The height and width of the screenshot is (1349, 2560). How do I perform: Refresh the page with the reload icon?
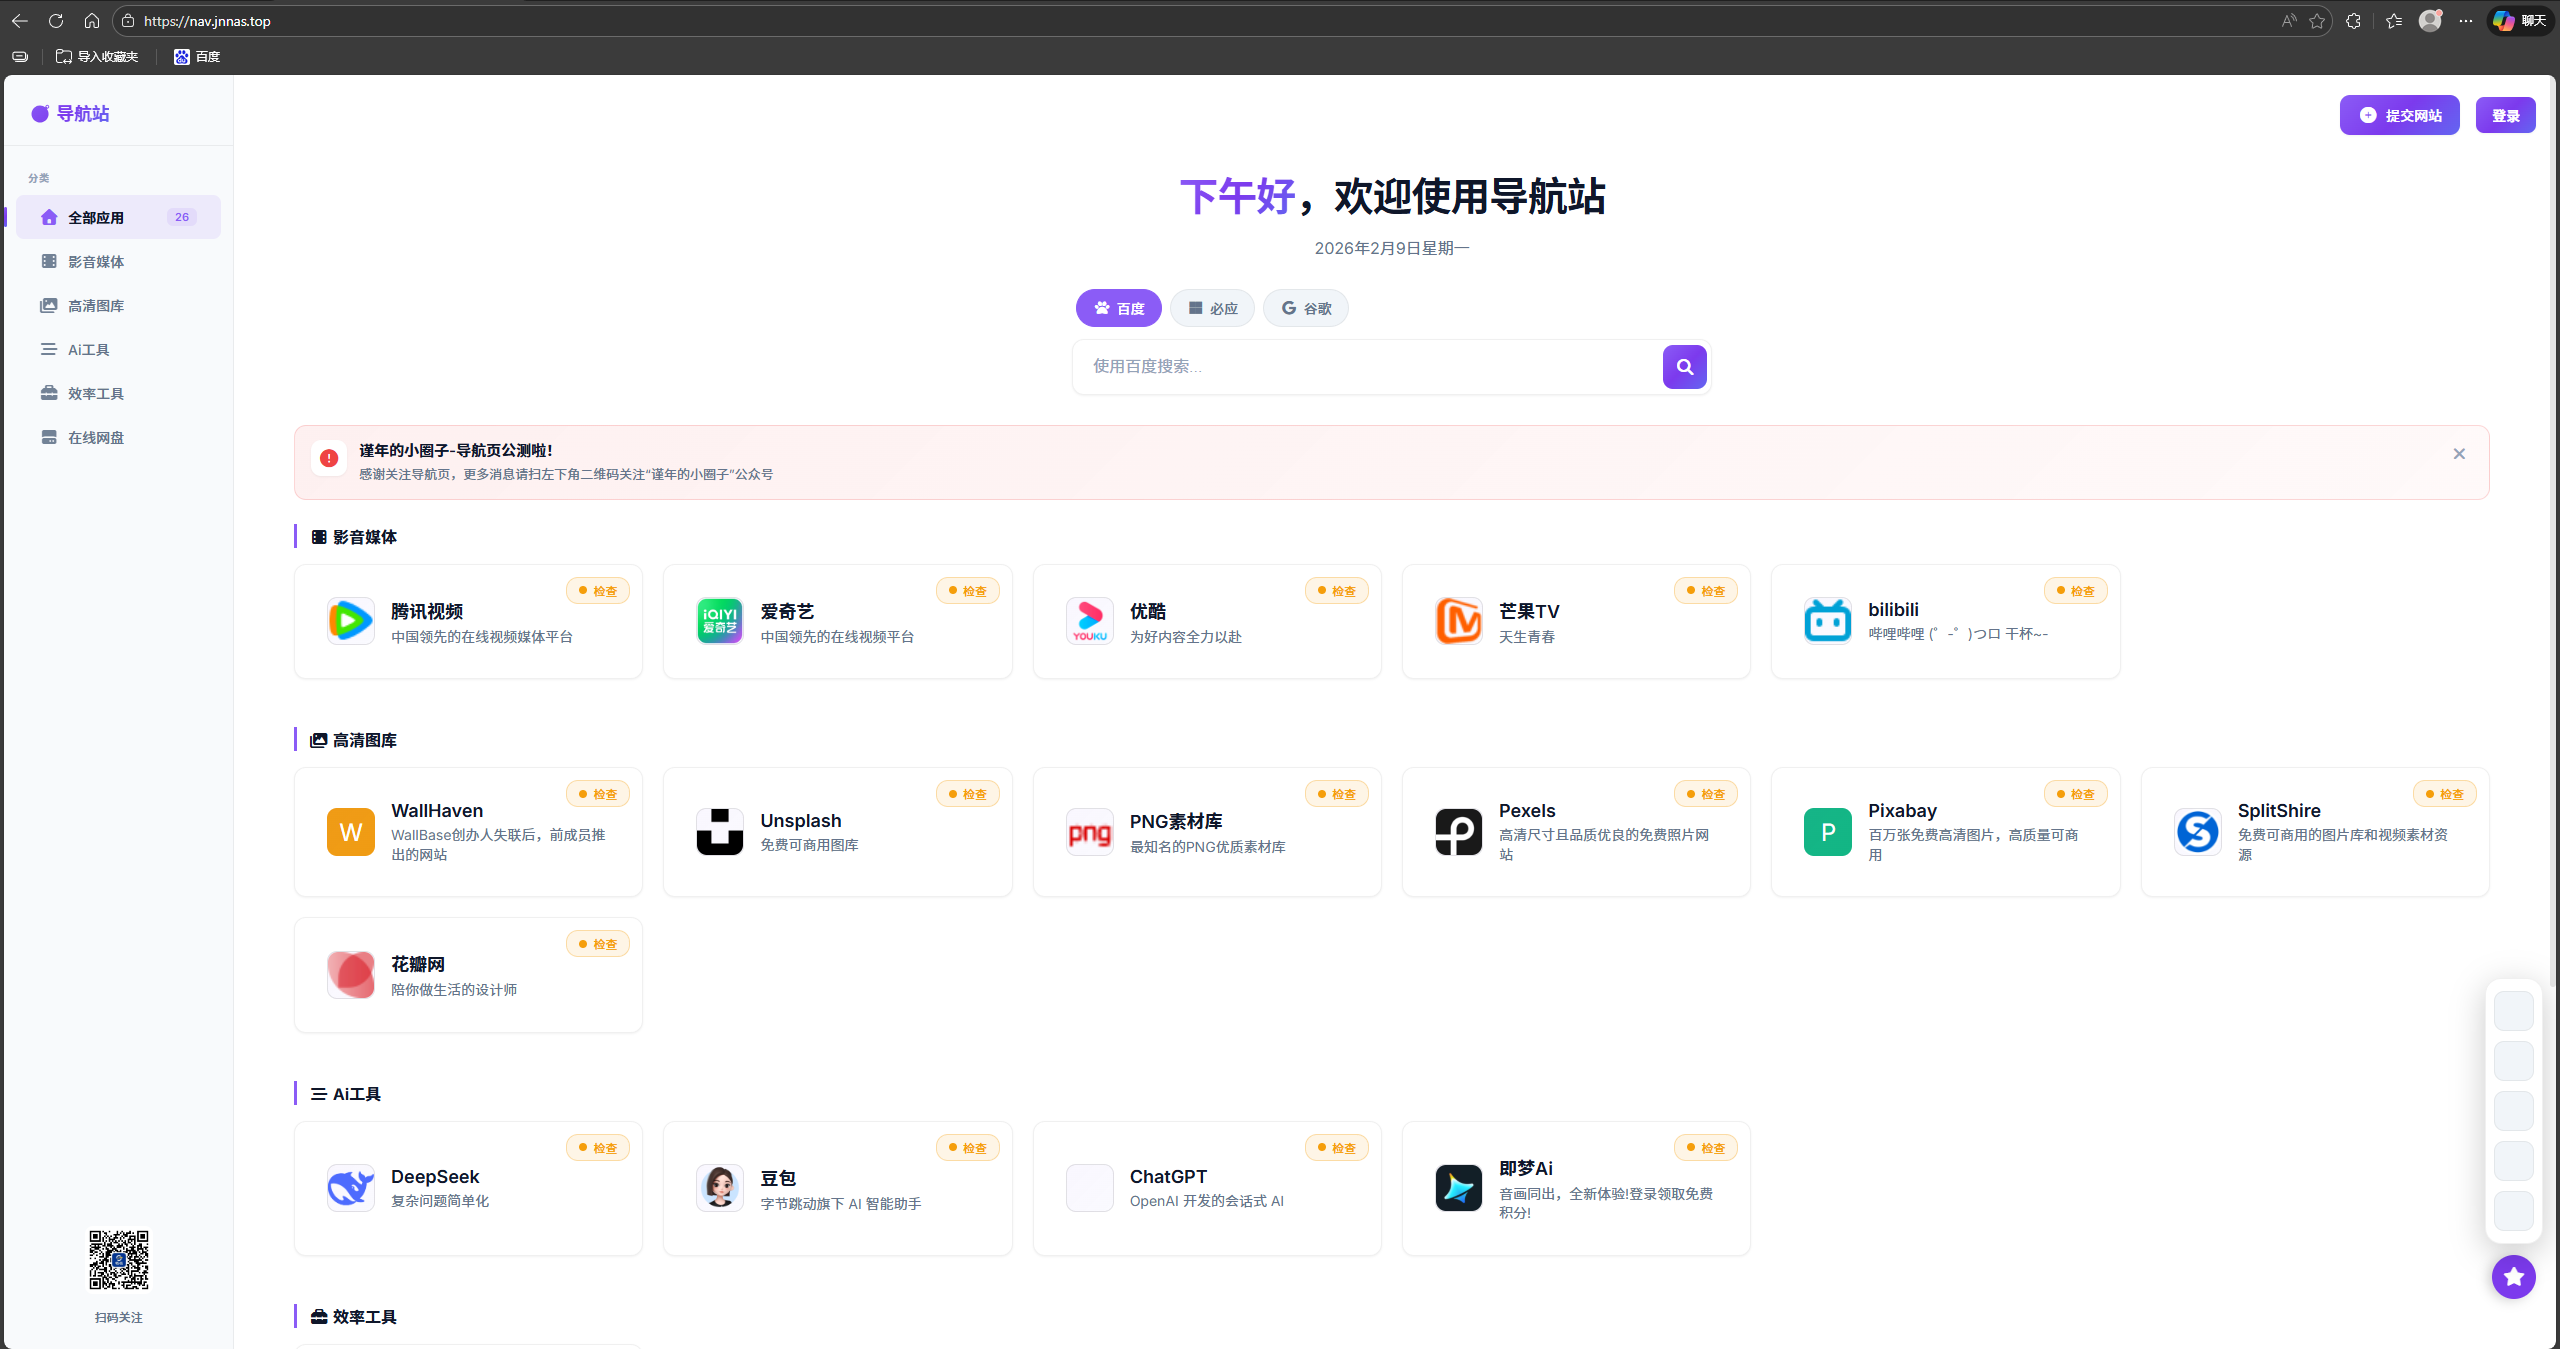[56, 21]
